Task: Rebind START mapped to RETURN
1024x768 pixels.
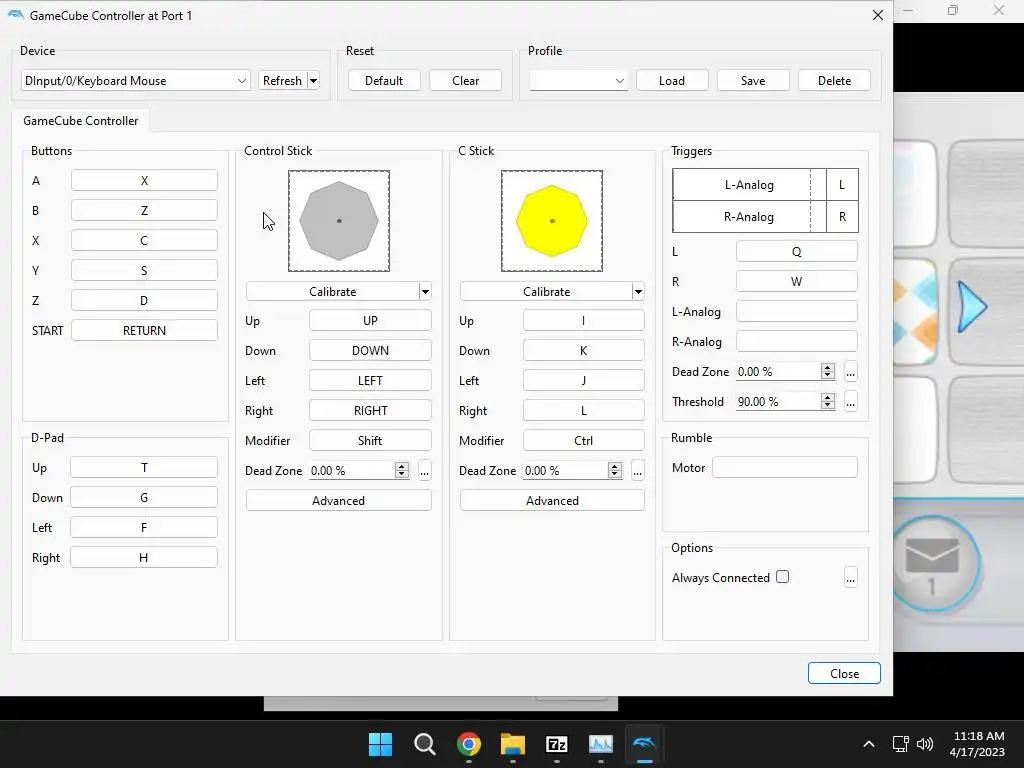Action: pyautogui.click(x=144, y=331)
